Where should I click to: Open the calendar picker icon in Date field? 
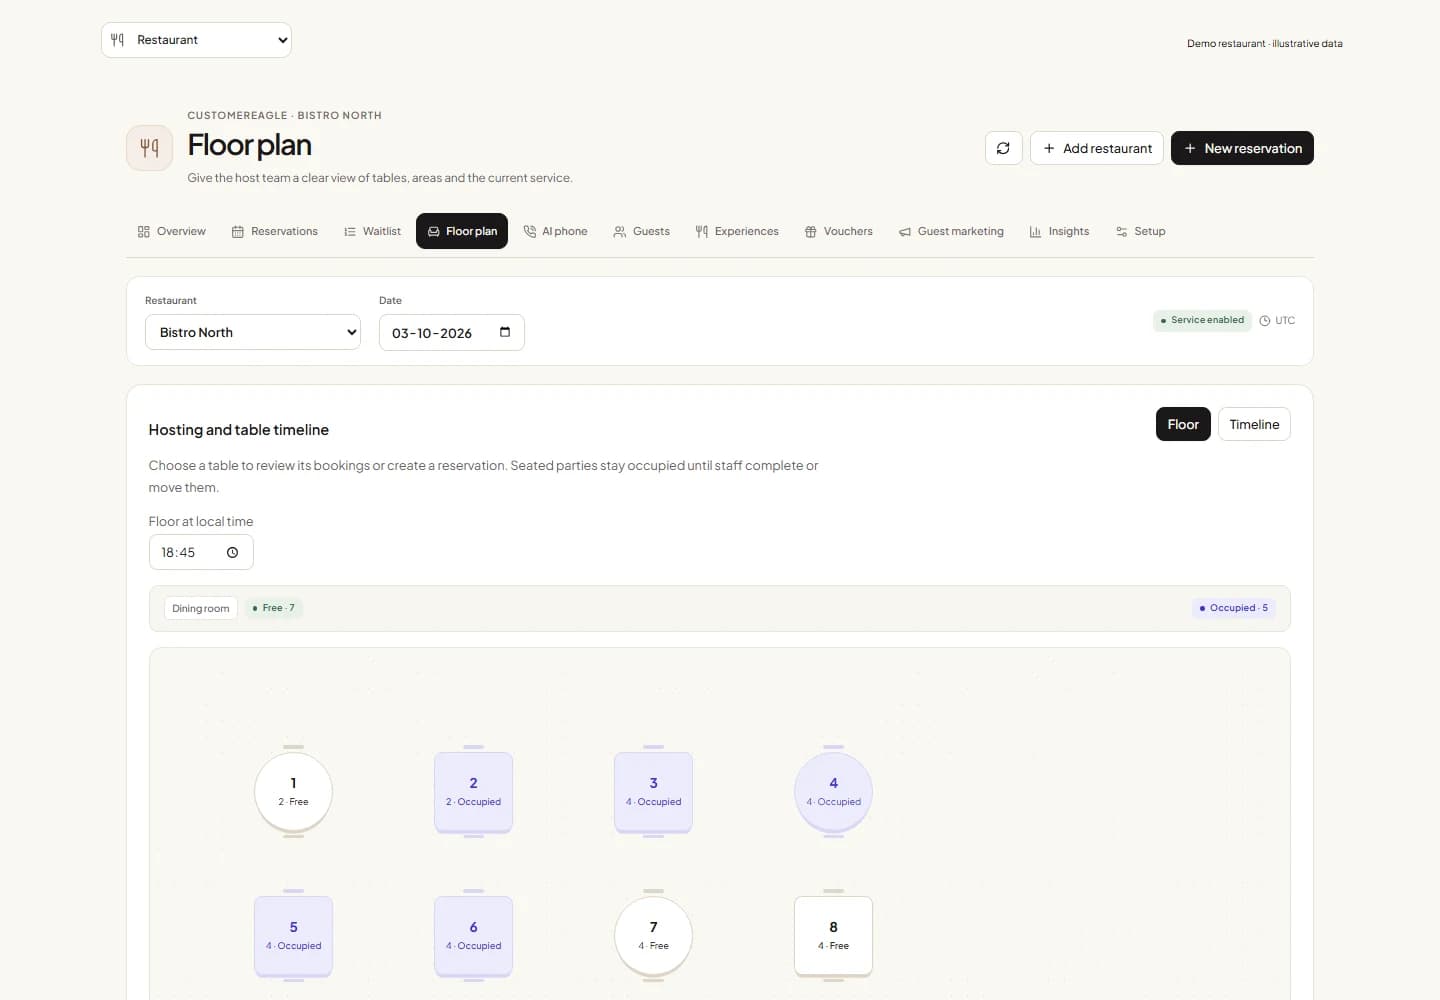coord(505,332)
